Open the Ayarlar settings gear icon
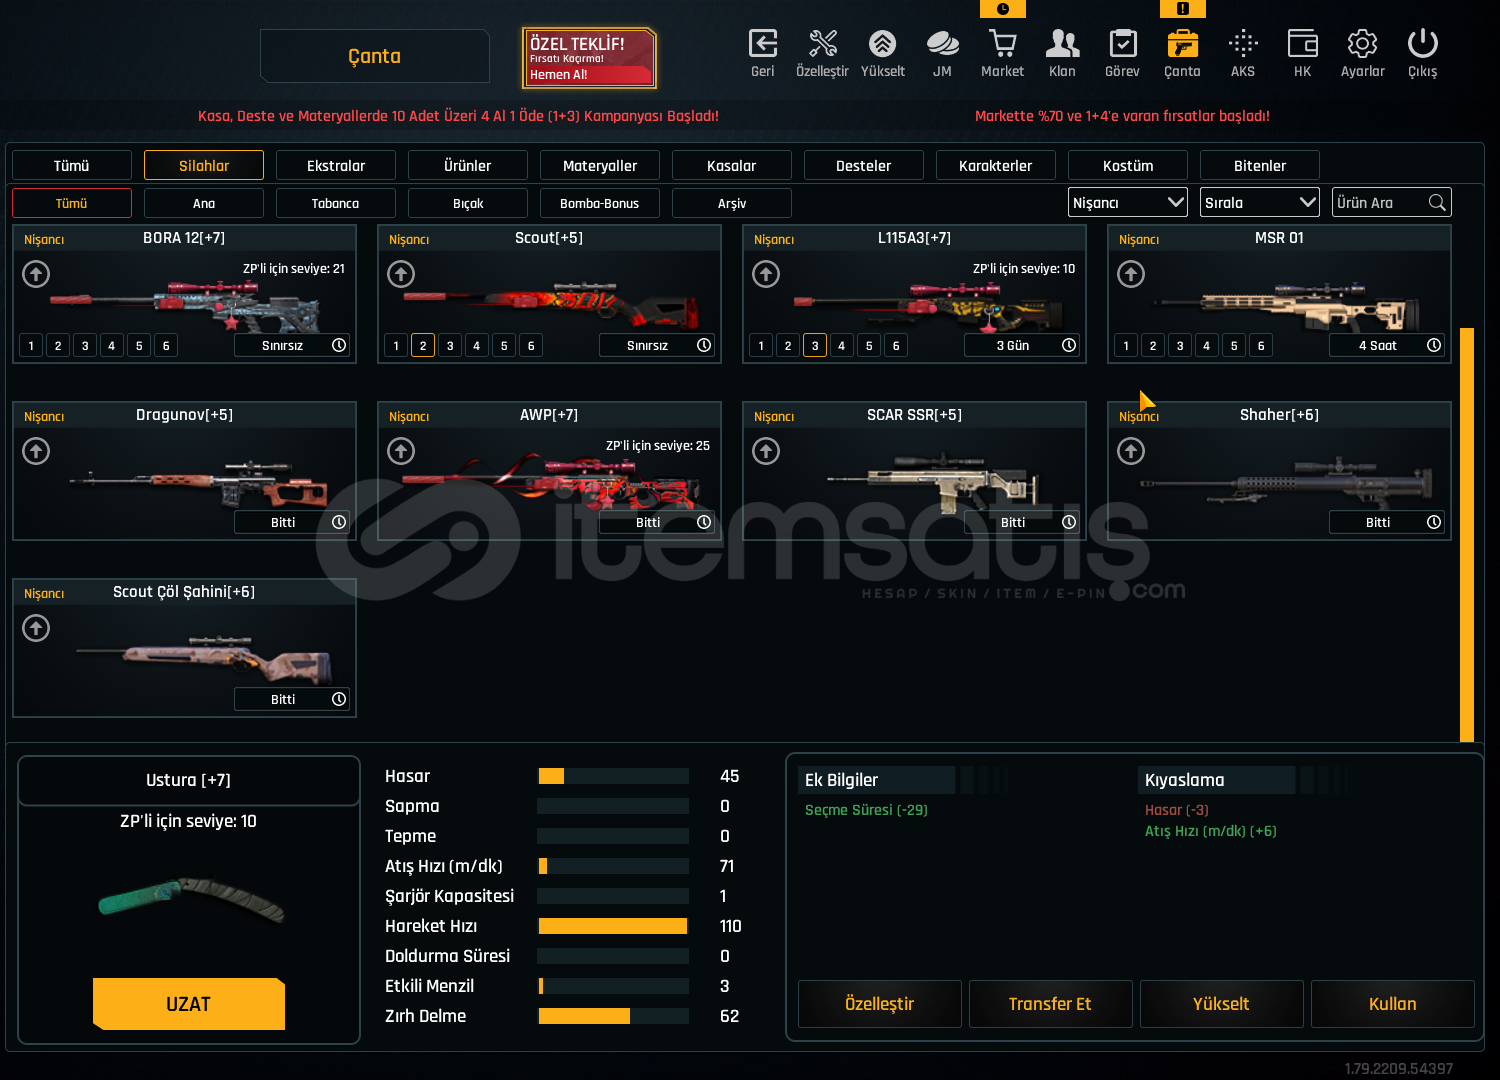Screen dimensions: 1500x1080 click(x=1362, y=45)
